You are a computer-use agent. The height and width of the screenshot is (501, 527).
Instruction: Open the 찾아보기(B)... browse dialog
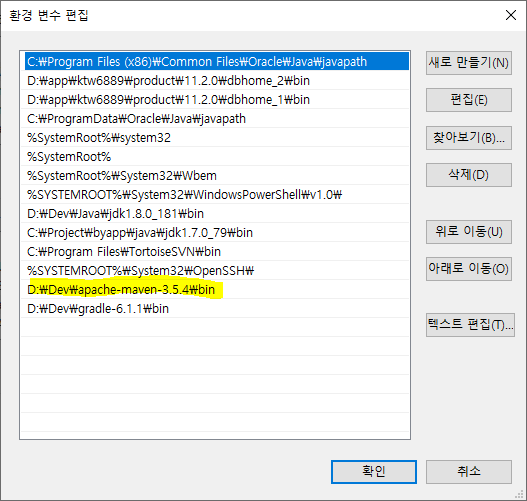click(469, 138)
